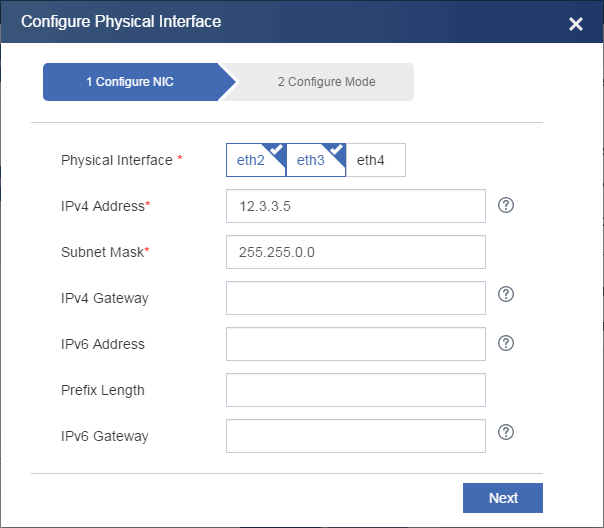Click help icon next to IPv4 Gateway
The width and height of the screenshot is (604, 528).
[x=506, y=295]
